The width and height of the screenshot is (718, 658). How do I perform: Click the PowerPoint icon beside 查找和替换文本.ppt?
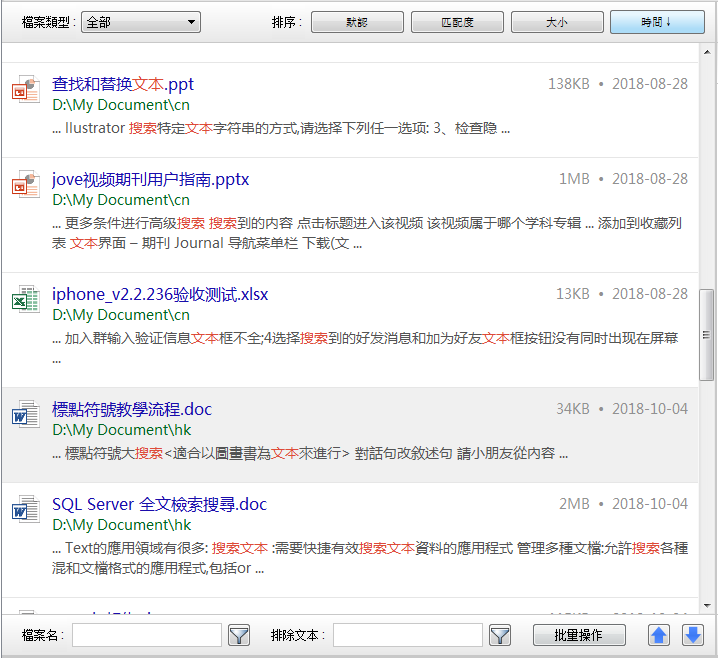coord(25,90)
